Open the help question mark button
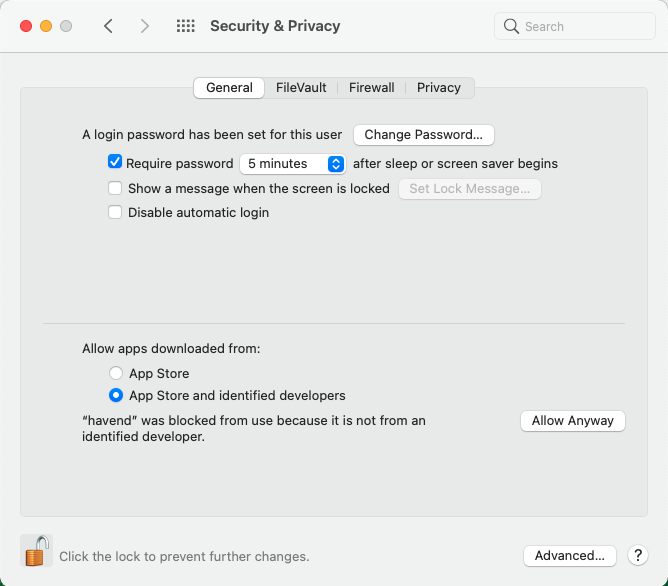Viewport: 668px width, 586px height. pyautogui.click(x=637, y=555)
